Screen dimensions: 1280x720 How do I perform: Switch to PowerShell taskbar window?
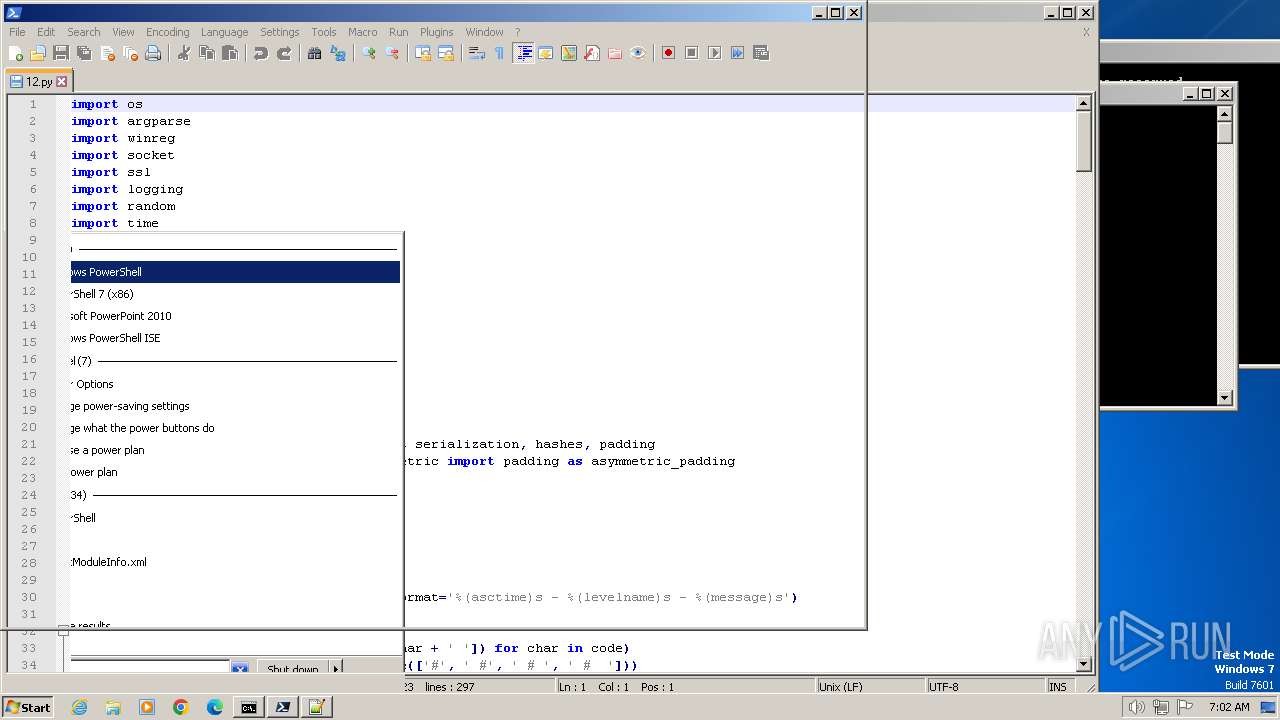(283, 707)
